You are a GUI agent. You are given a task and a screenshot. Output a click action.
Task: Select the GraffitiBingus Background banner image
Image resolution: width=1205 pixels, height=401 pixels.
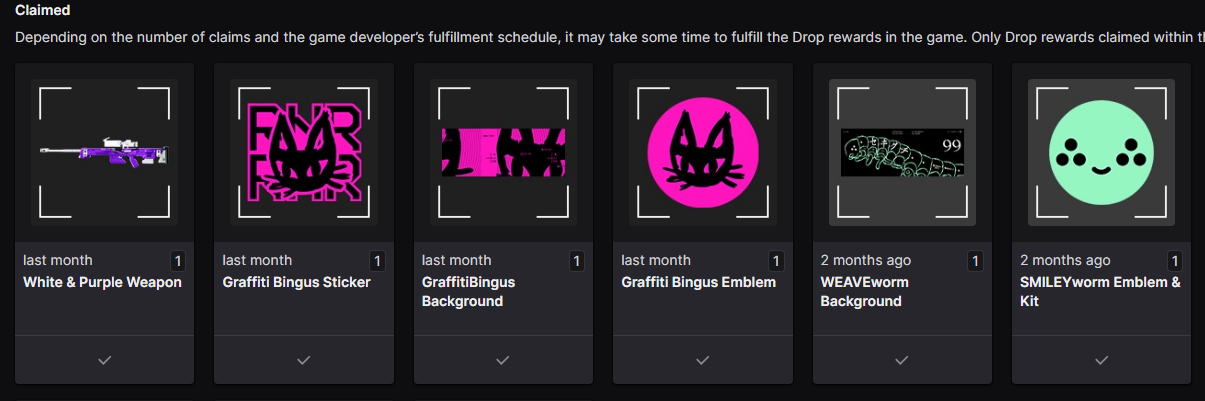click(x=503, y=152)
